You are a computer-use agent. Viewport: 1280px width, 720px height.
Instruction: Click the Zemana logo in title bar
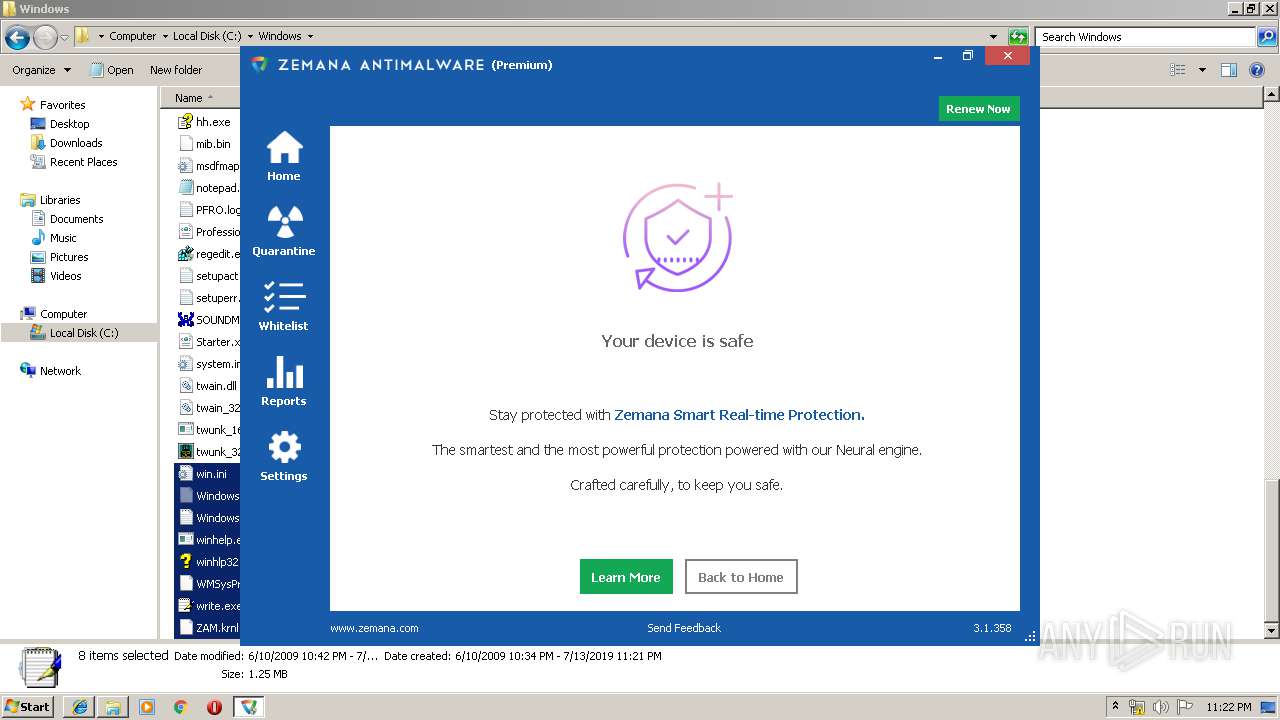[260, 64]
